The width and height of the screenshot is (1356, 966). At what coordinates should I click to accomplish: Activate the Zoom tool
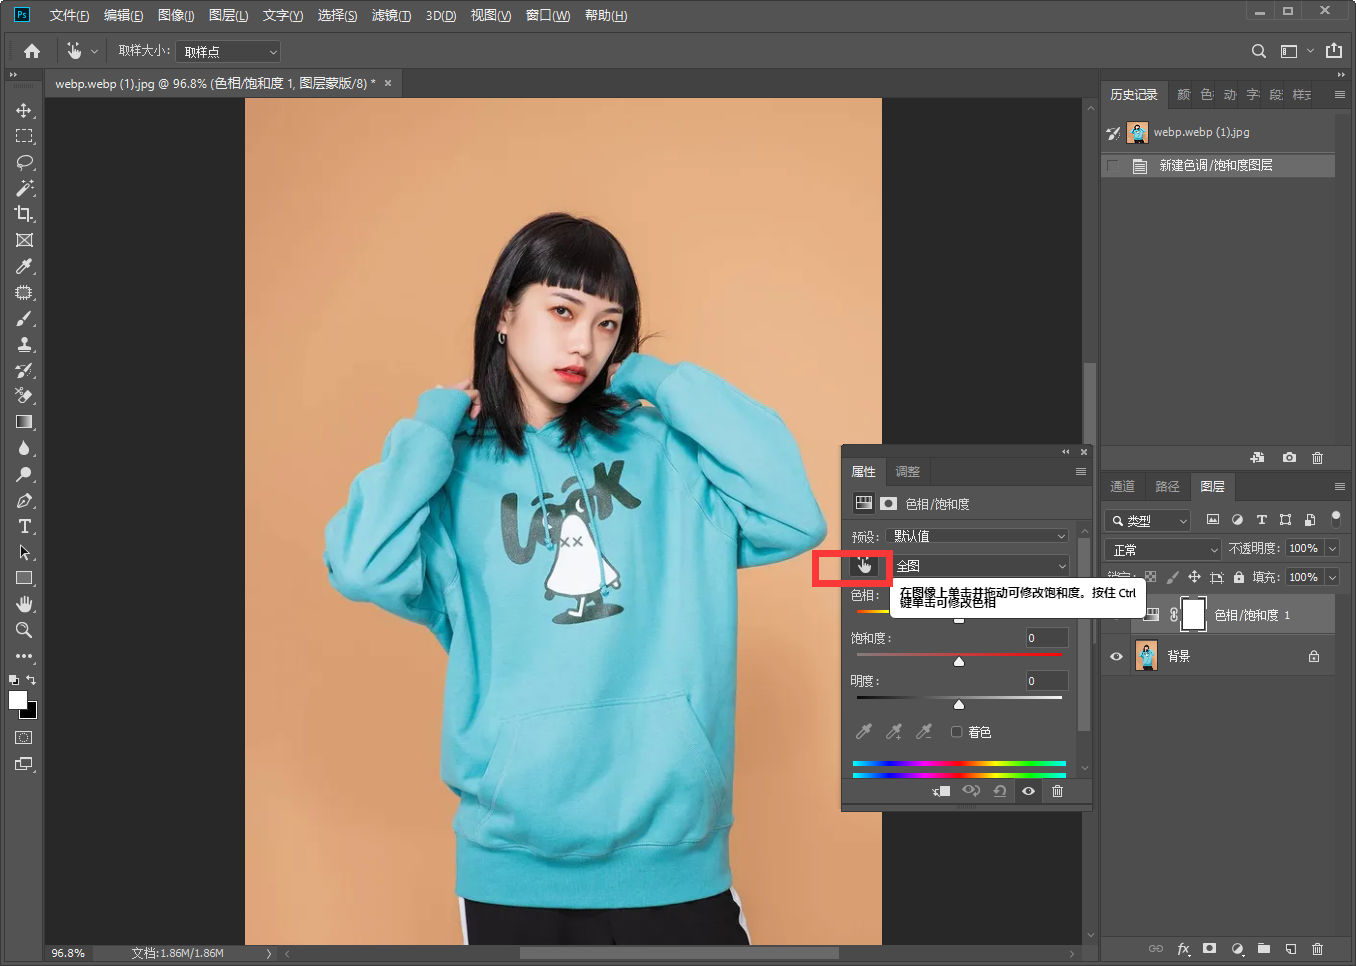(24, 631)
